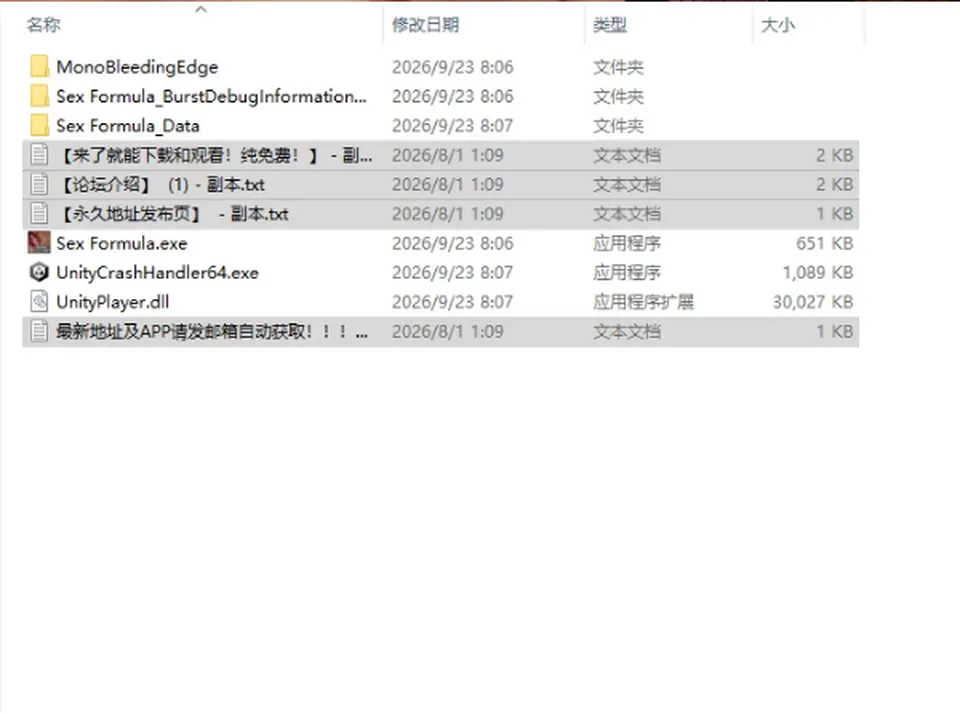Select the UnityCrashHandler64.exe file name
The width and height of the screenshot is (960, 714).
point(157,272)
